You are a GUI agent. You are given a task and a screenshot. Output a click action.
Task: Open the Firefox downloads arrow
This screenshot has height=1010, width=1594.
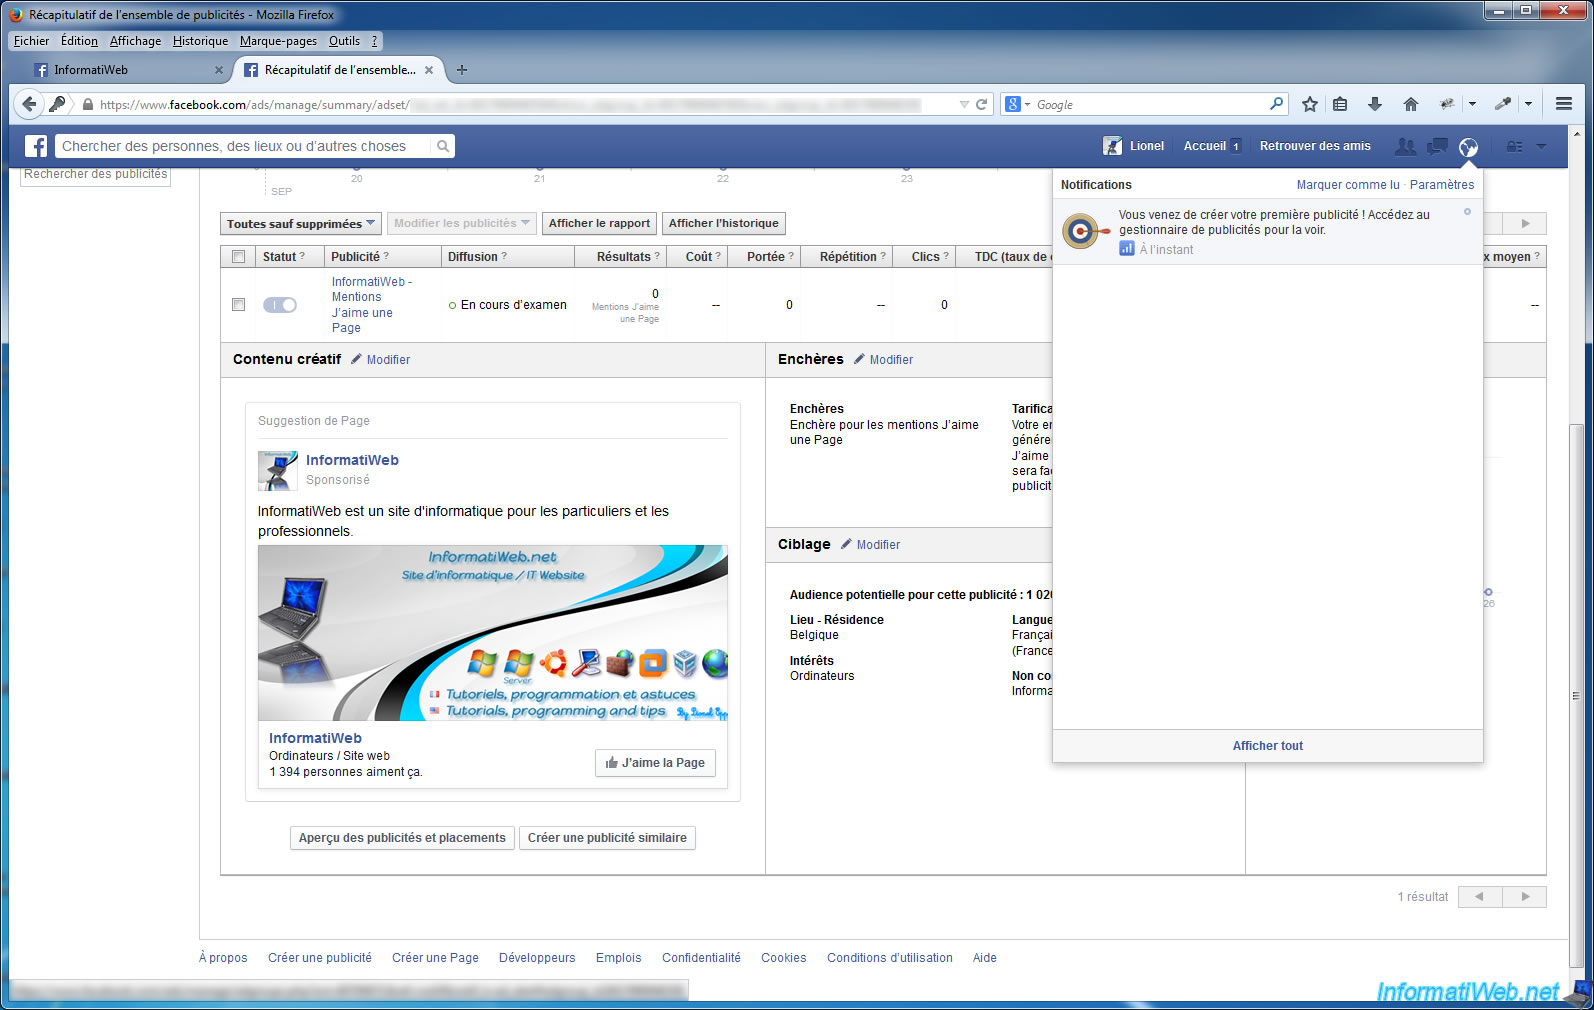(1375, 104)
